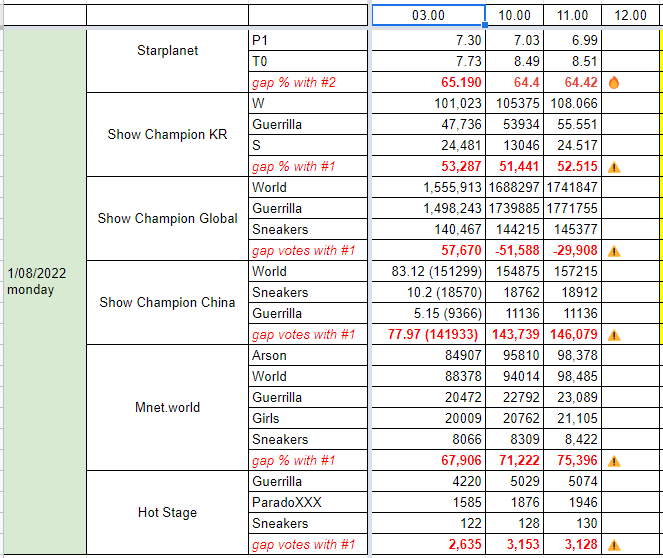Select the 1/08/2022 monday date cell
The image size is (663, 558).
(44, 292)
